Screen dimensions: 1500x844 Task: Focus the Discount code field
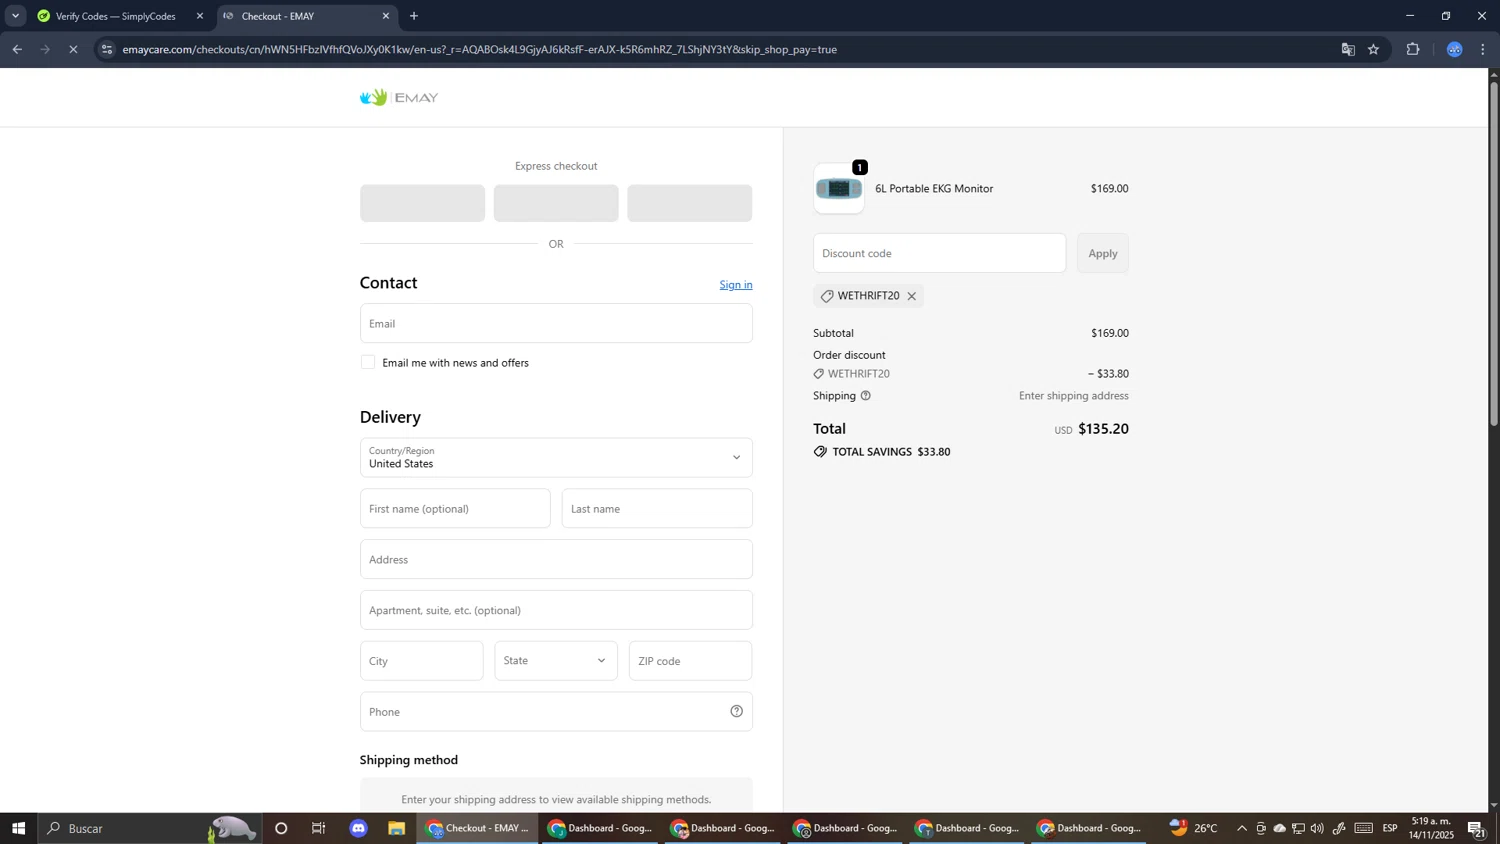940,253
